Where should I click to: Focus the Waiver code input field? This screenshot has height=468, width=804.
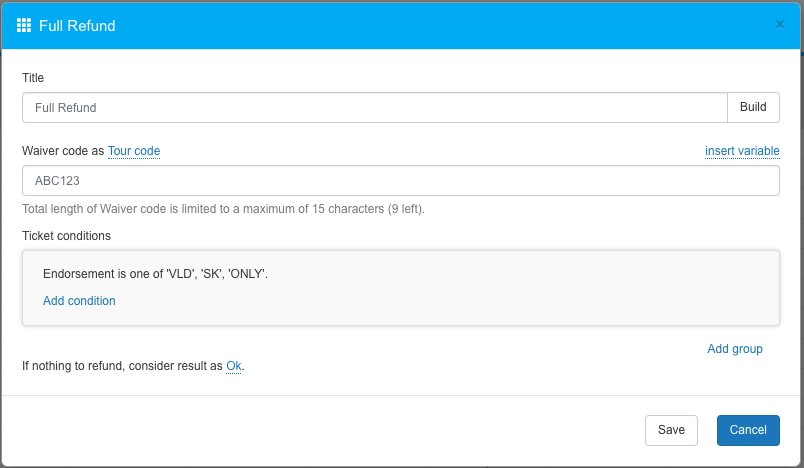tap(400, 181)
